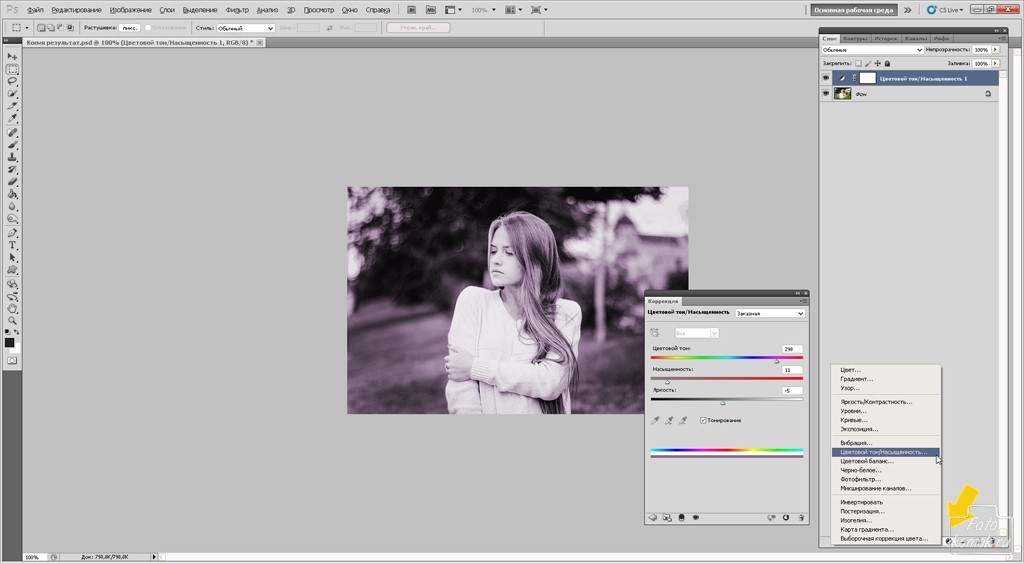Switch to the История tab
Screen dimensions: 1024x563
point(886,39)
